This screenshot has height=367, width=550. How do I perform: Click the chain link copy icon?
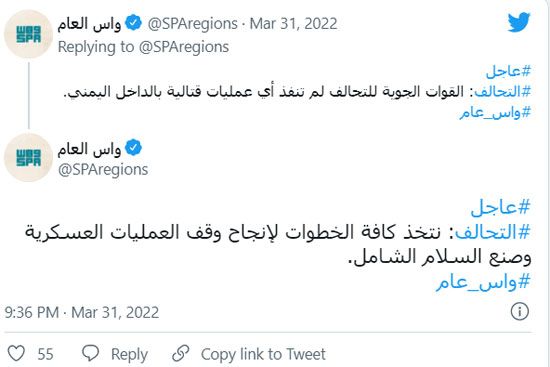[x=181, y=353]
